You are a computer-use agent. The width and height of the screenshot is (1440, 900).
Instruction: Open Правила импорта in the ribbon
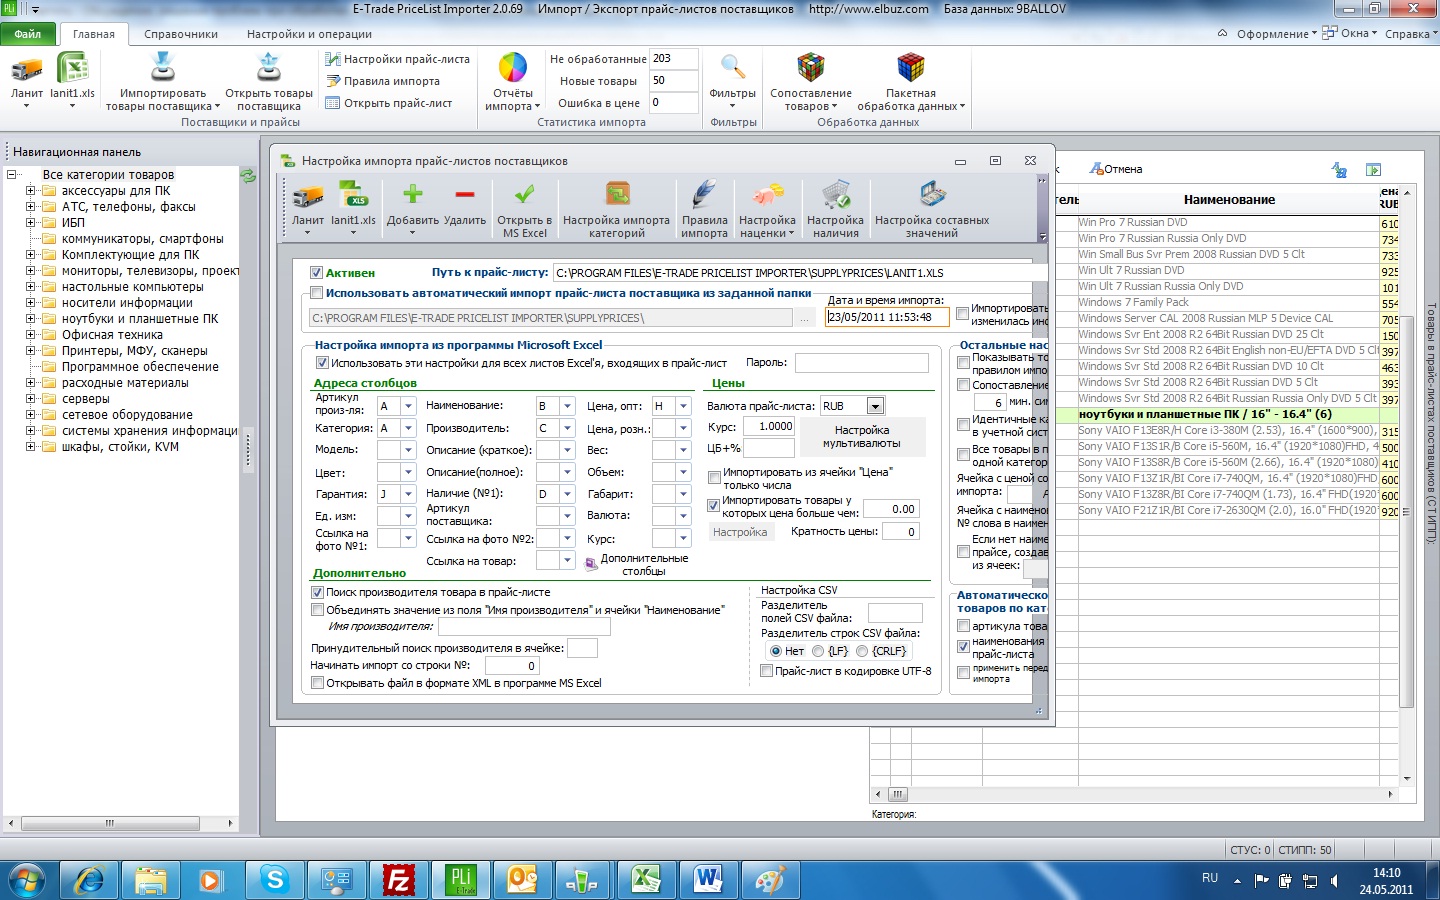tap(383, 81)
